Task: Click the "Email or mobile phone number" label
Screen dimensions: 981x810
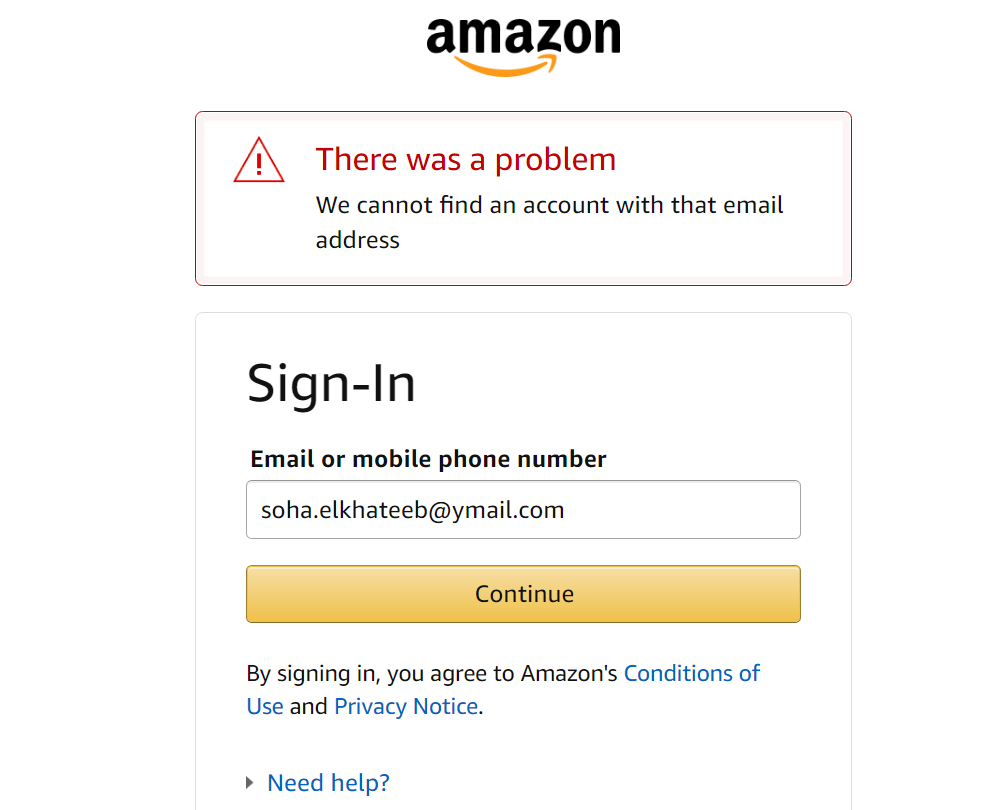Action: click(428, 459)
